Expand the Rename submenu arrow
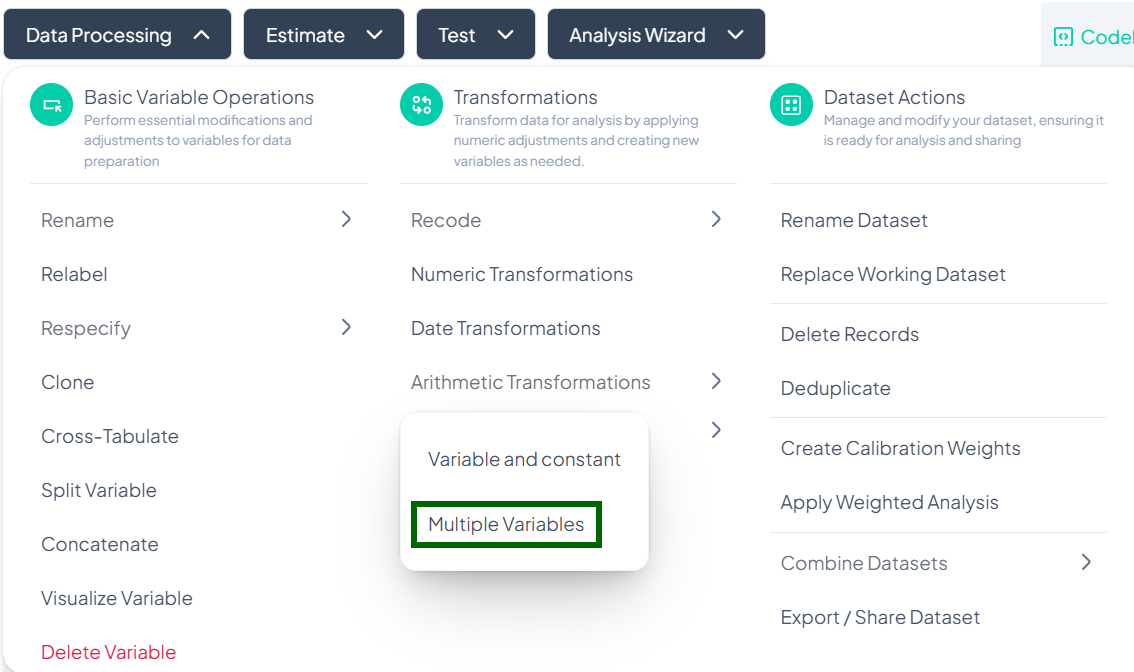The height and width of the screenshot is (672, 1134). pos(346,219)
